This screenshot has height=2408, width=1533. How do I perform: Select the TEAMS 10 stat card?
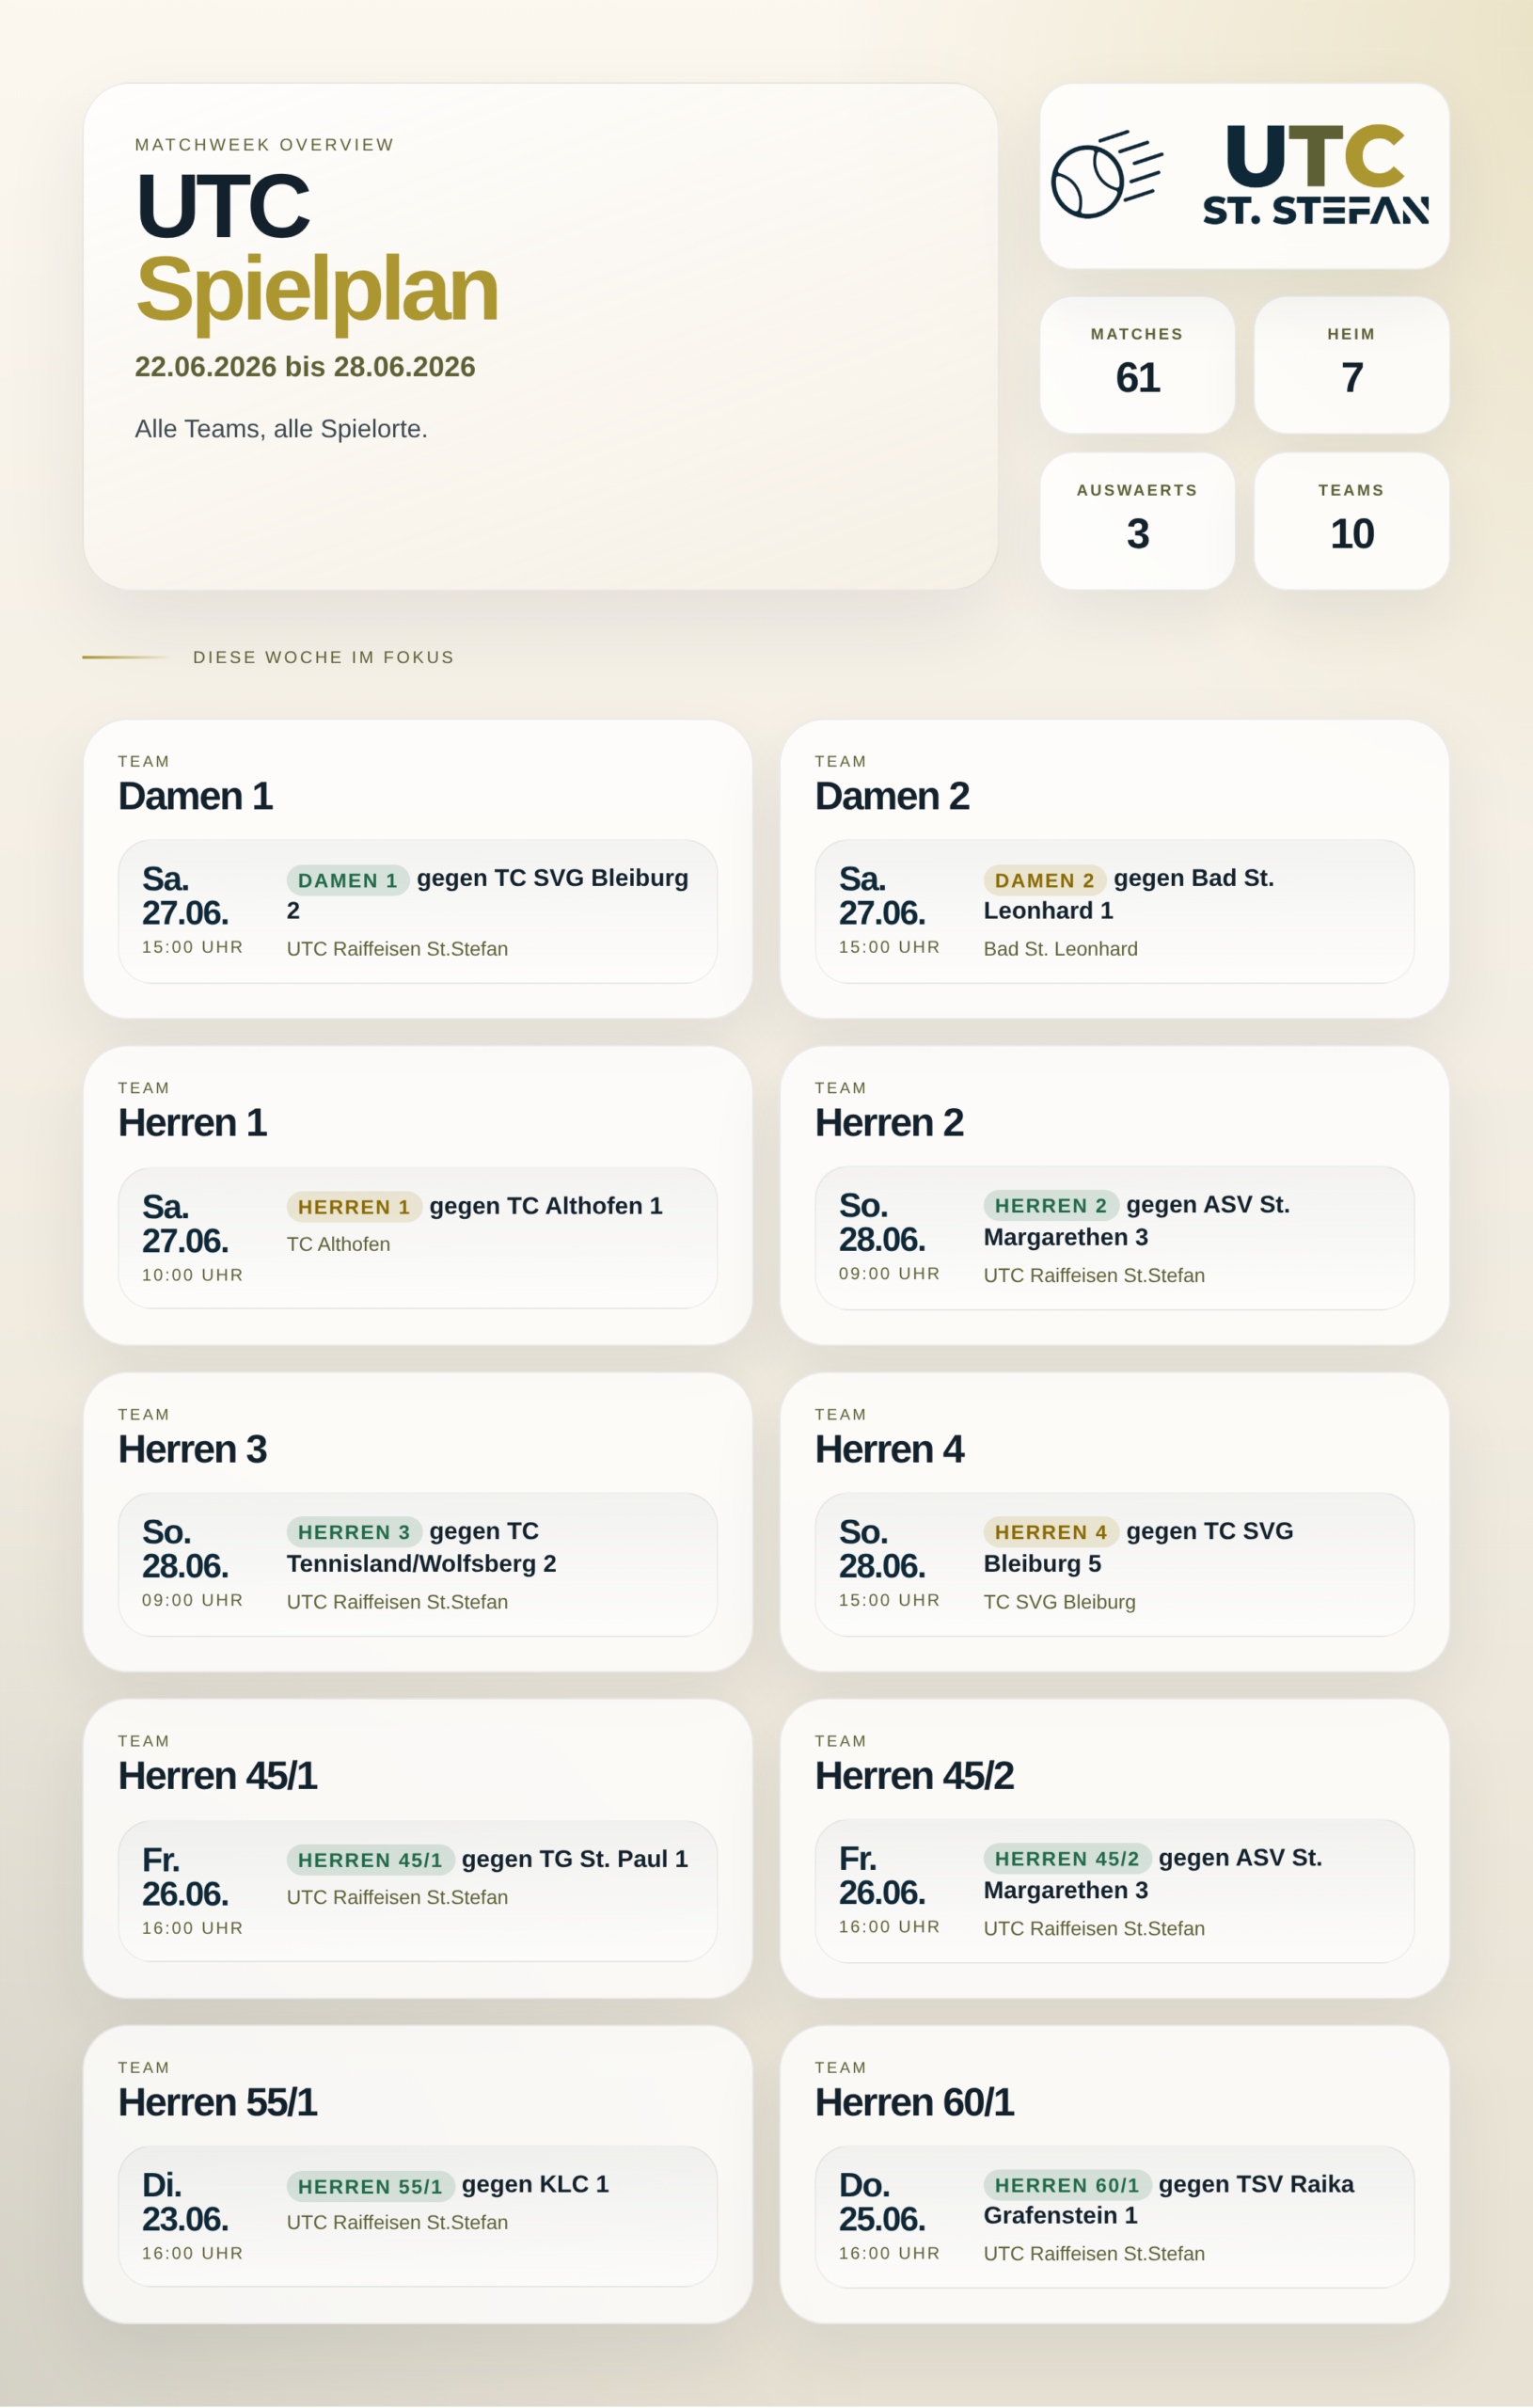point(1351,521)
